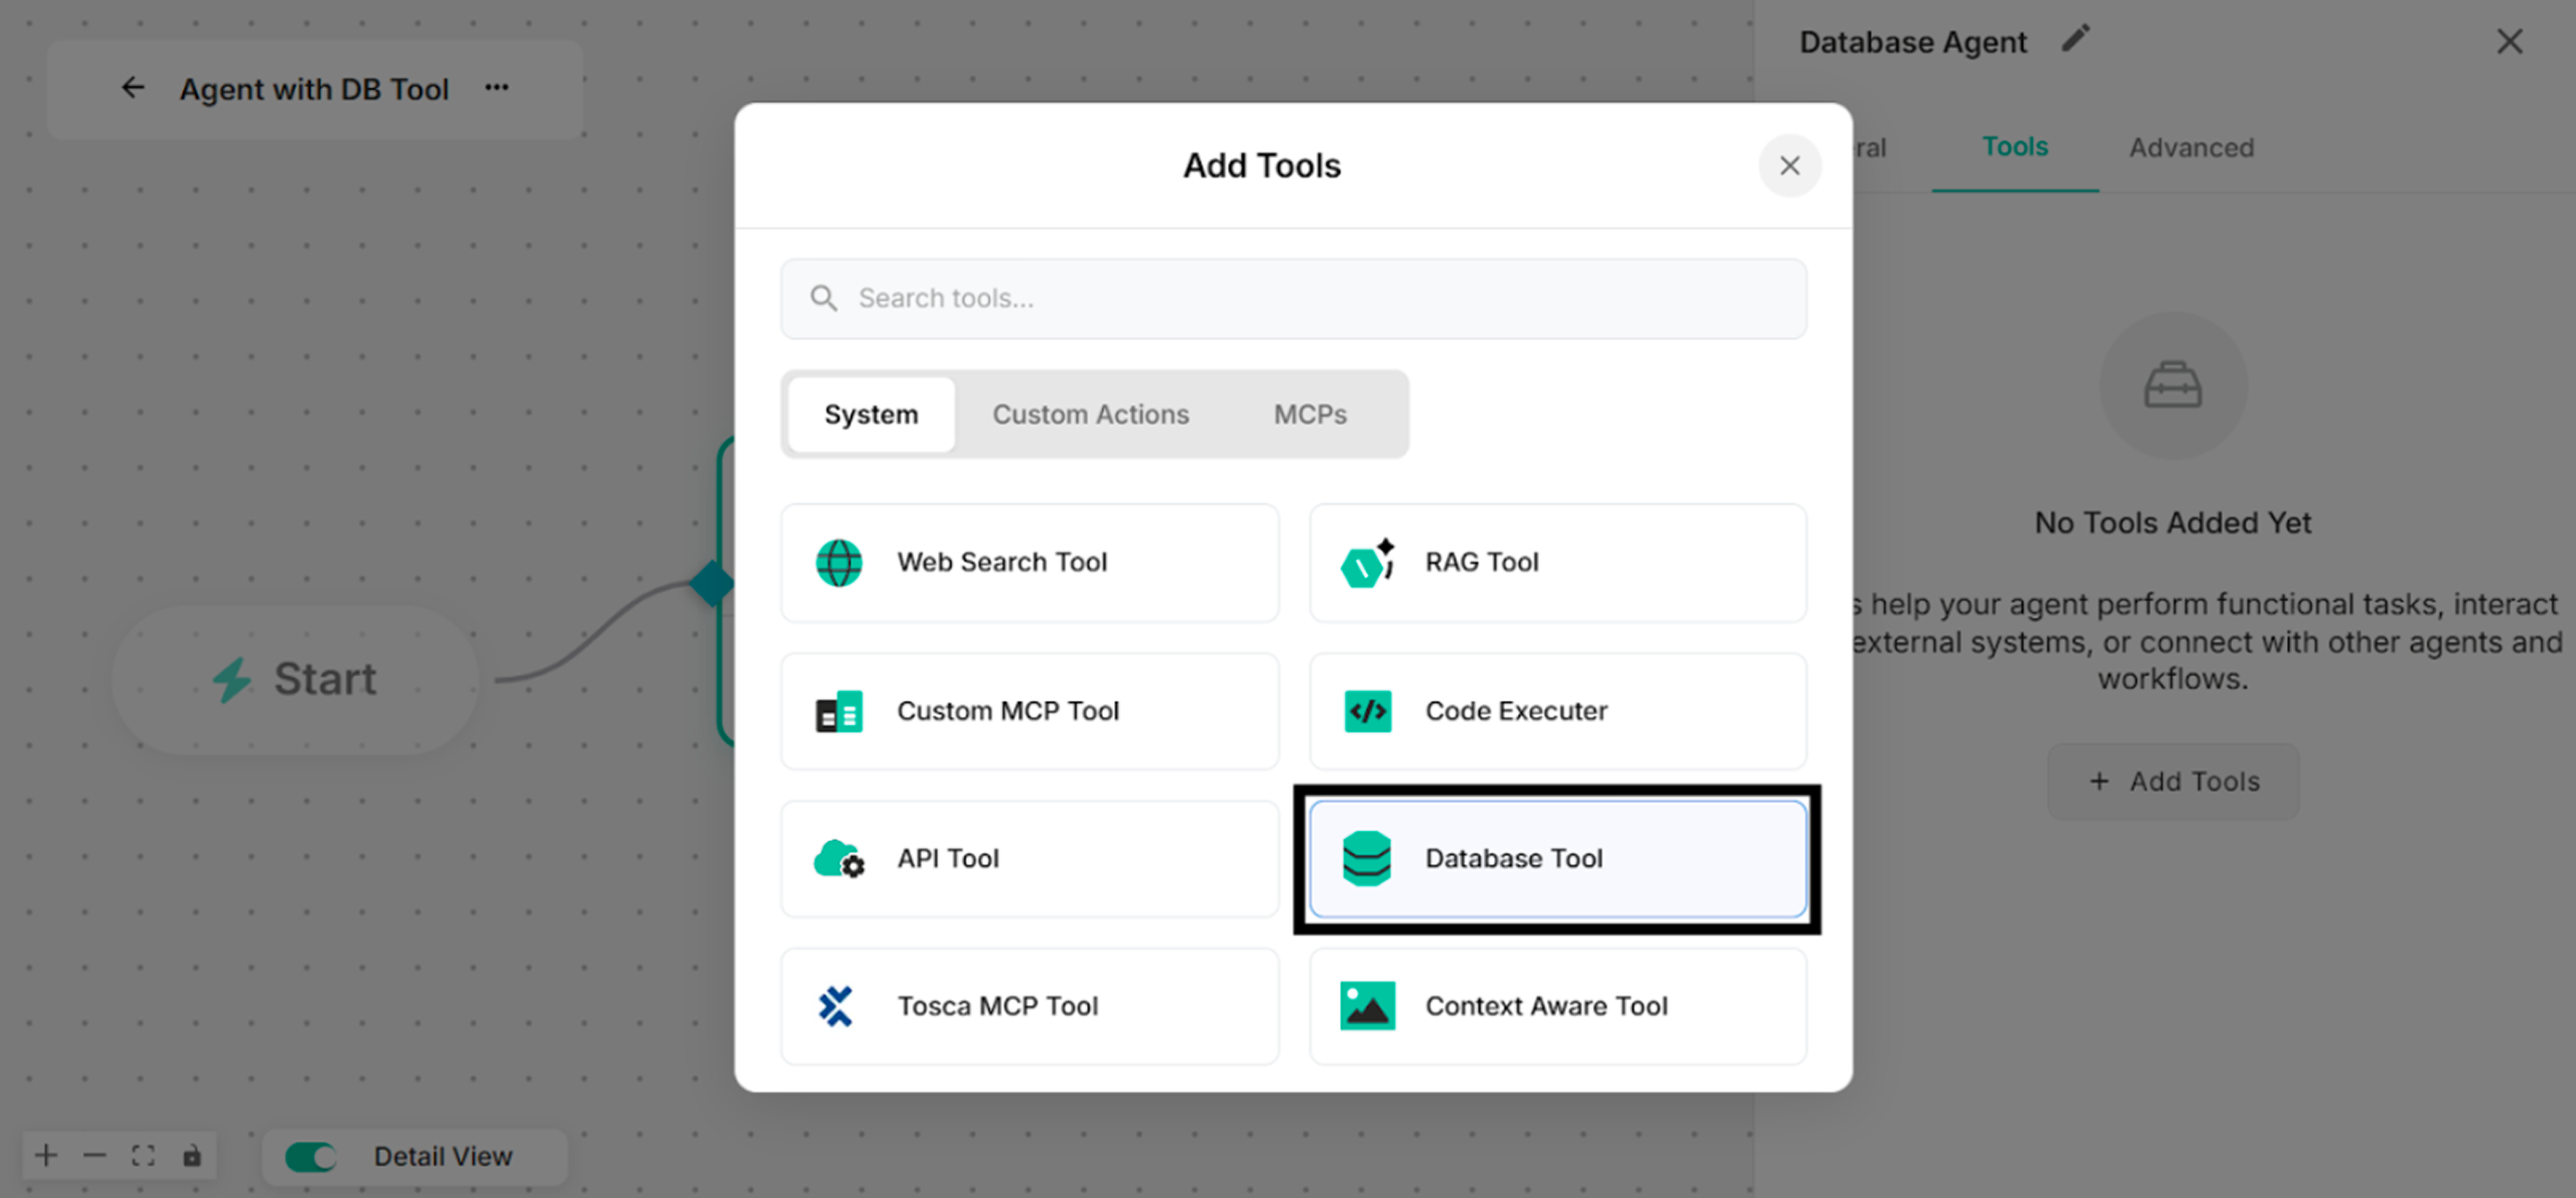This screenshot has width=2576, height=1198.
Task: Choose the Custom MCP Tool icon
Action: (839, 712)
